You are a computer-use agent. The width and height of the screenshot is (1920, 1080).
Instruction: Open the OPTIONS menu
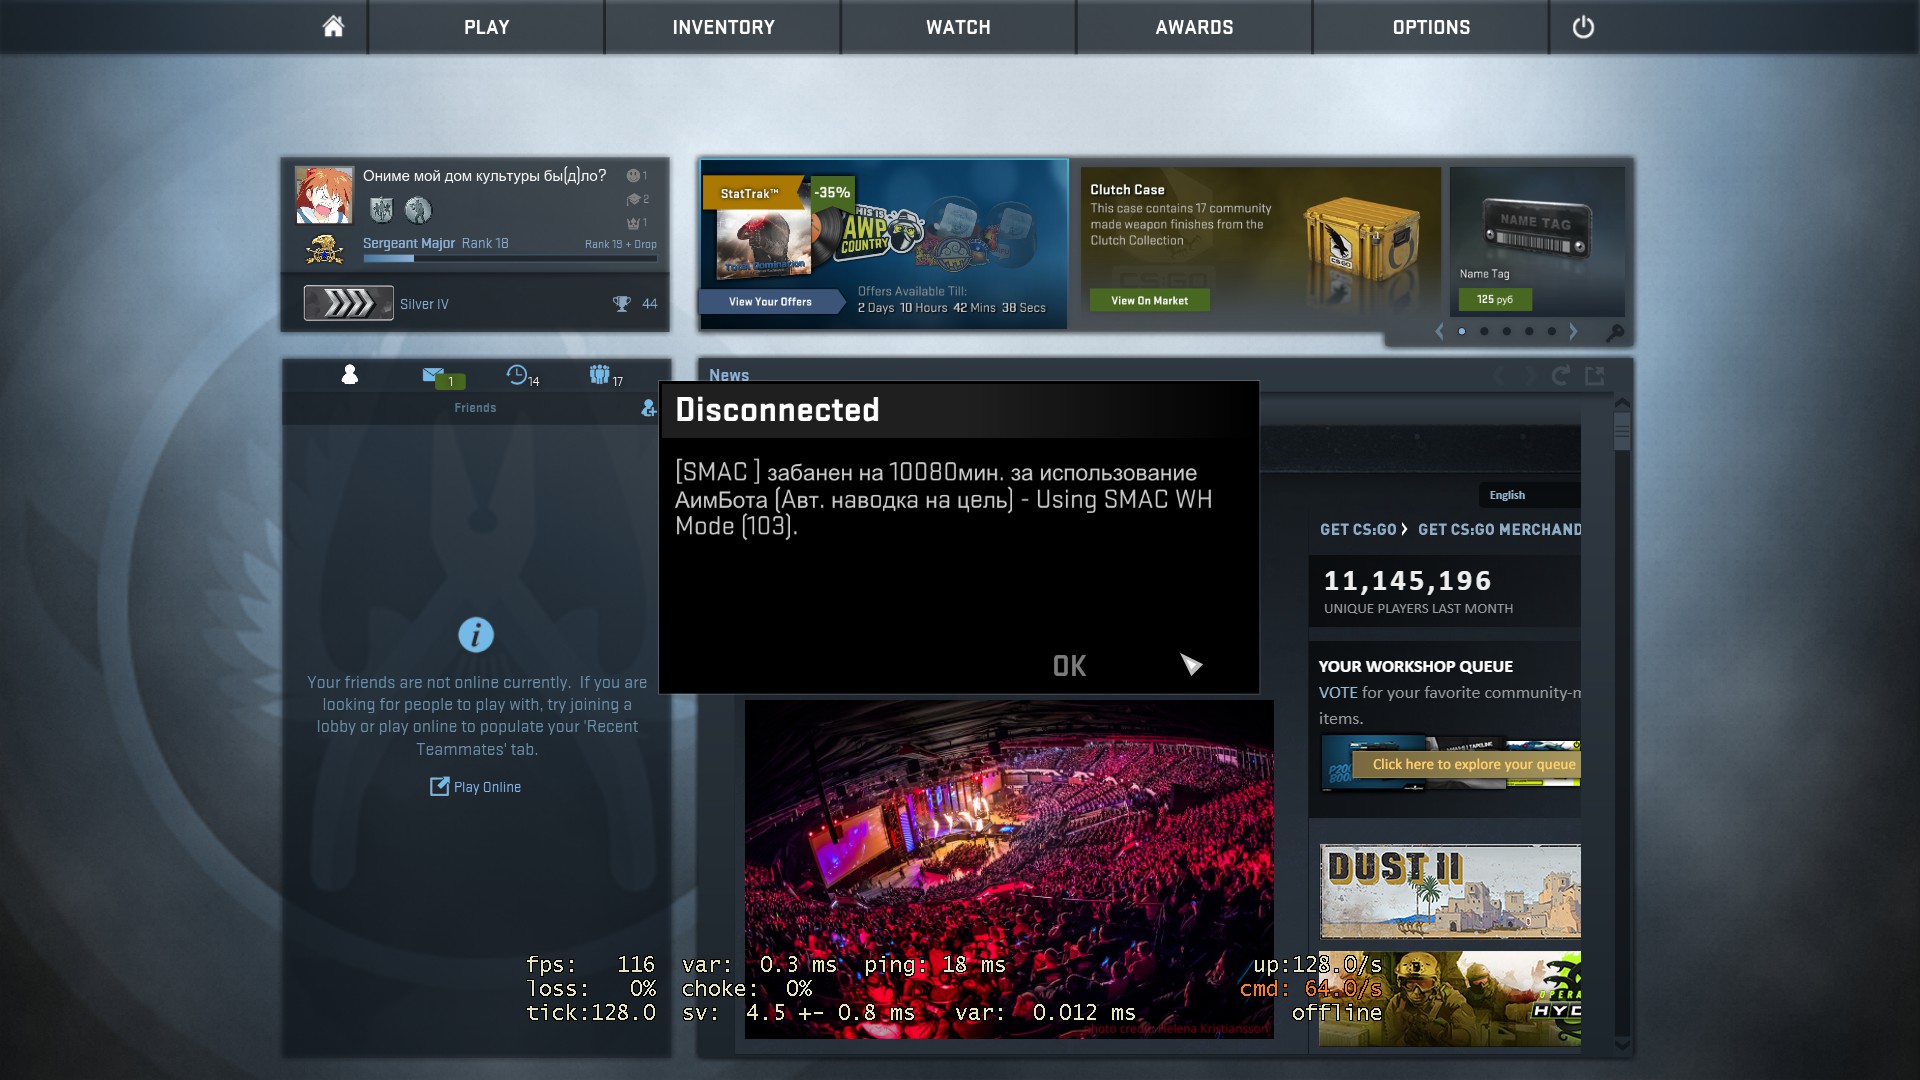(x=1431, y=27)
